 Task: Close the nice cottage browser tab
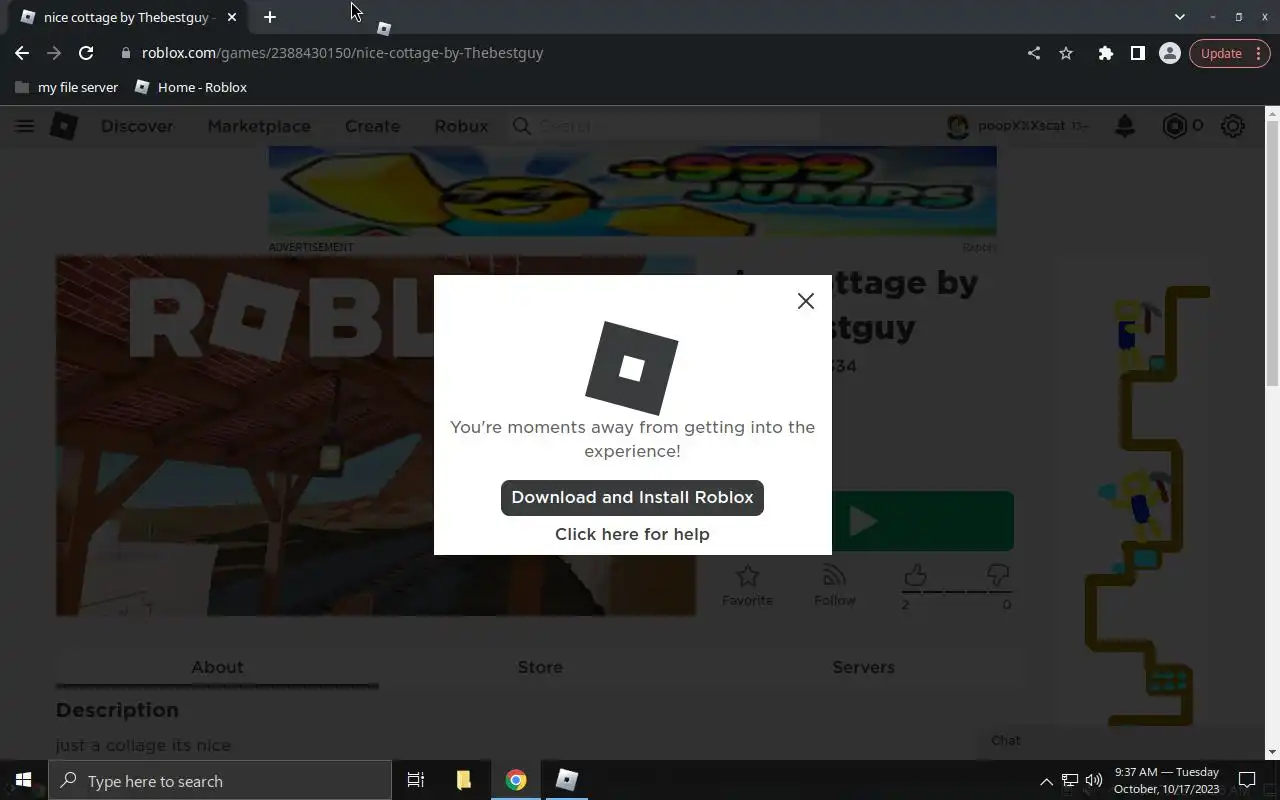click(x=232, y=17)
